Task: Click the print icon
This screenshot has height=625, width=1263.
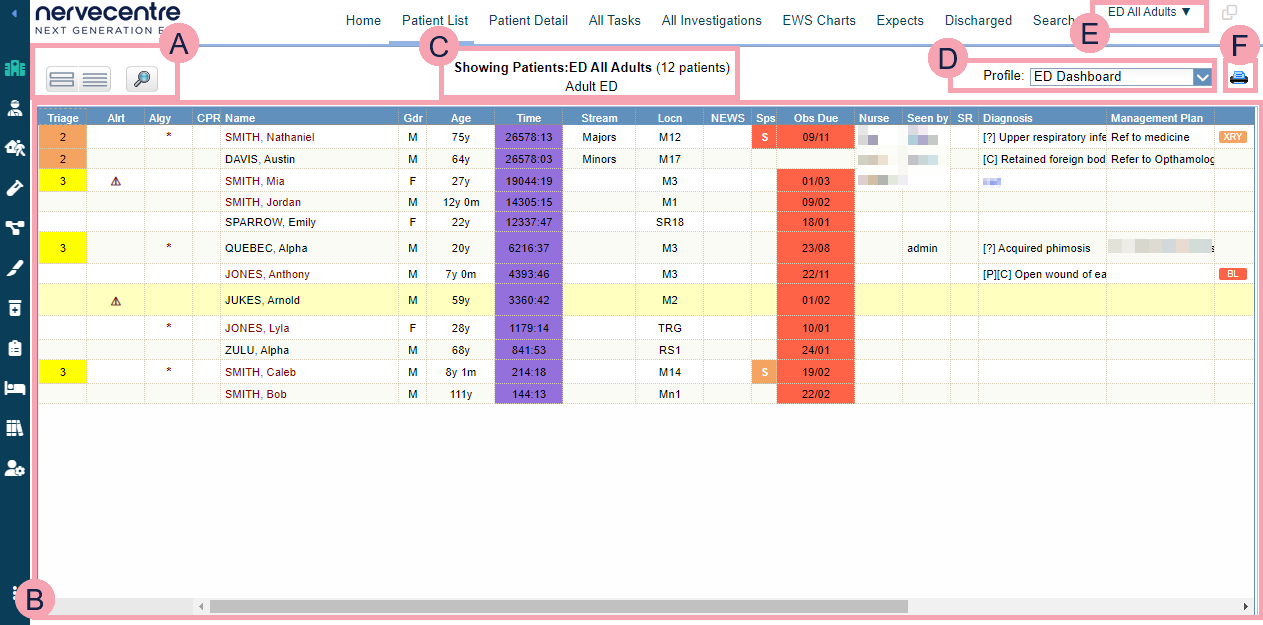Action: coord(1239,77)
